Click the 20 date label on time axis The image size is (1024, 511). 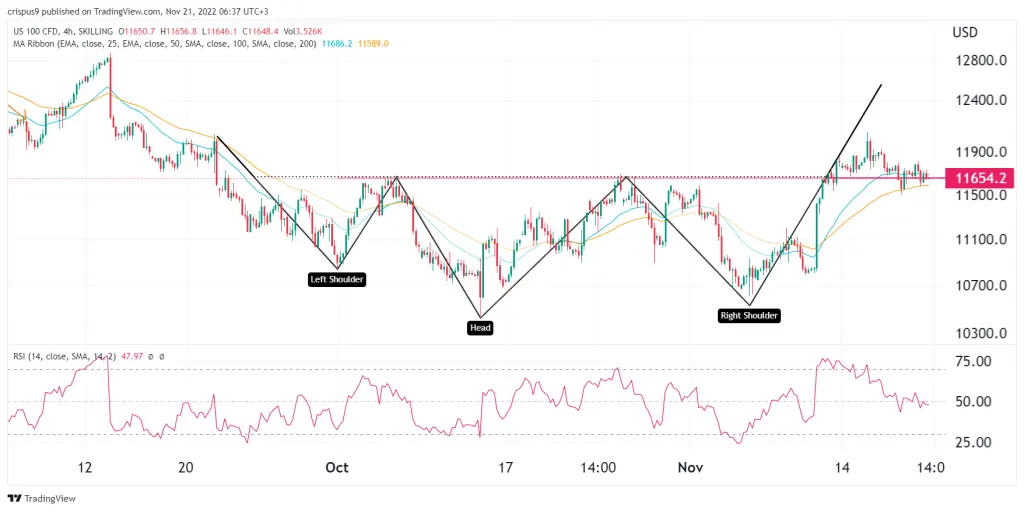click(185, 468)
